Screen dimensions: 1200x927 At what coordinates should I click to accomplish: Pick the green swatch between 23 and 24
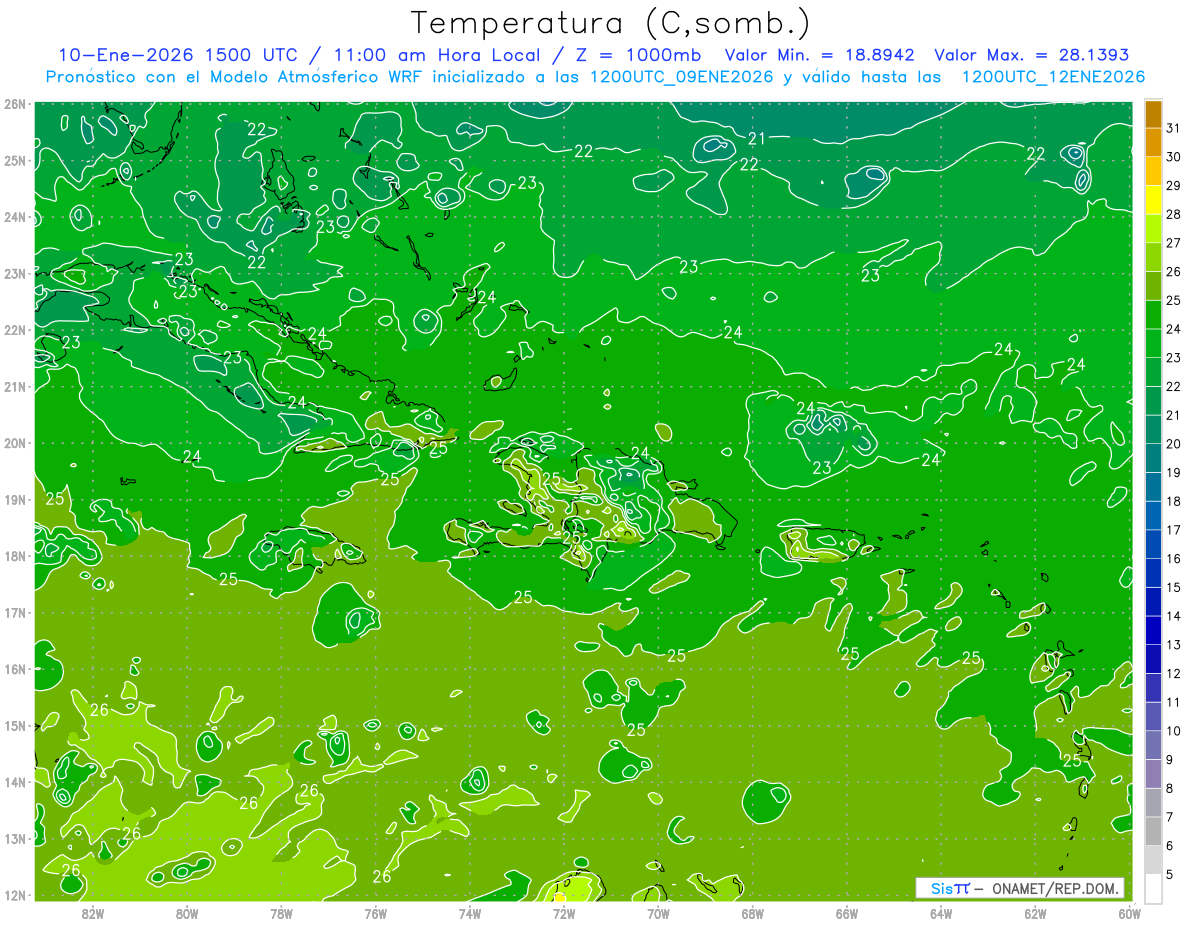1153,344
